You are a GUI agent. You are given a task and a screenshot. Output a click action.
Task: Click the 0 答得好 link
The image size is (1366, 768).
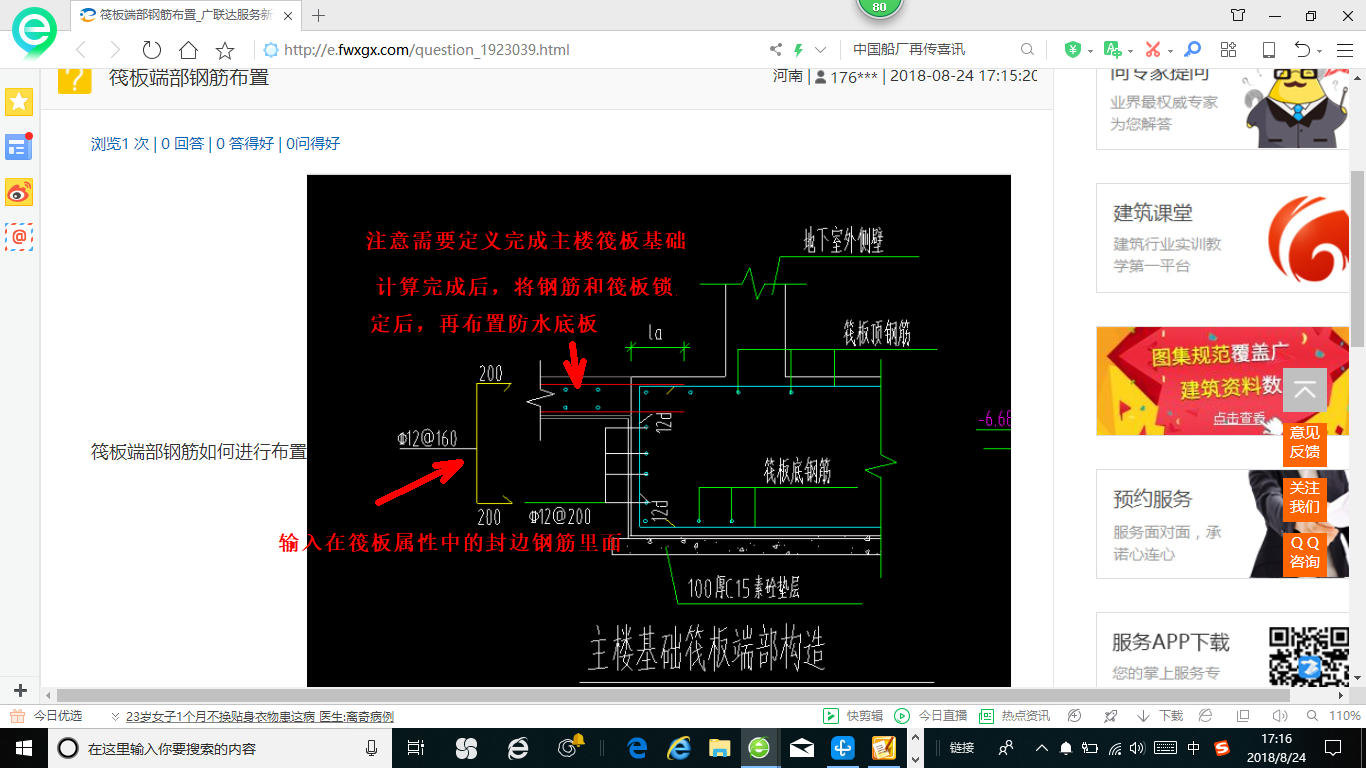245,144
